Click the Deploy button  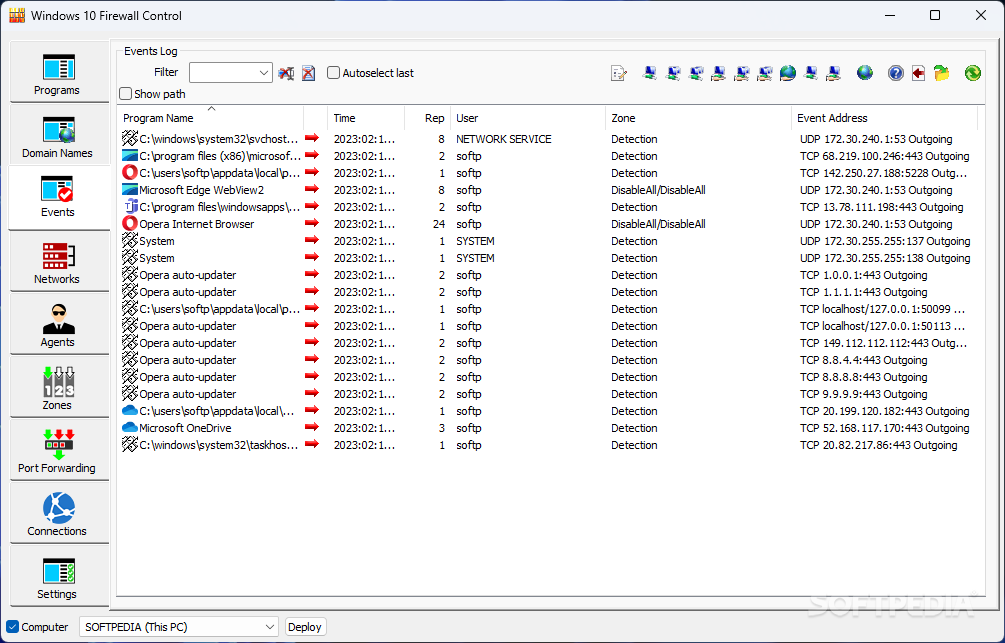click(x=305, y=627)
